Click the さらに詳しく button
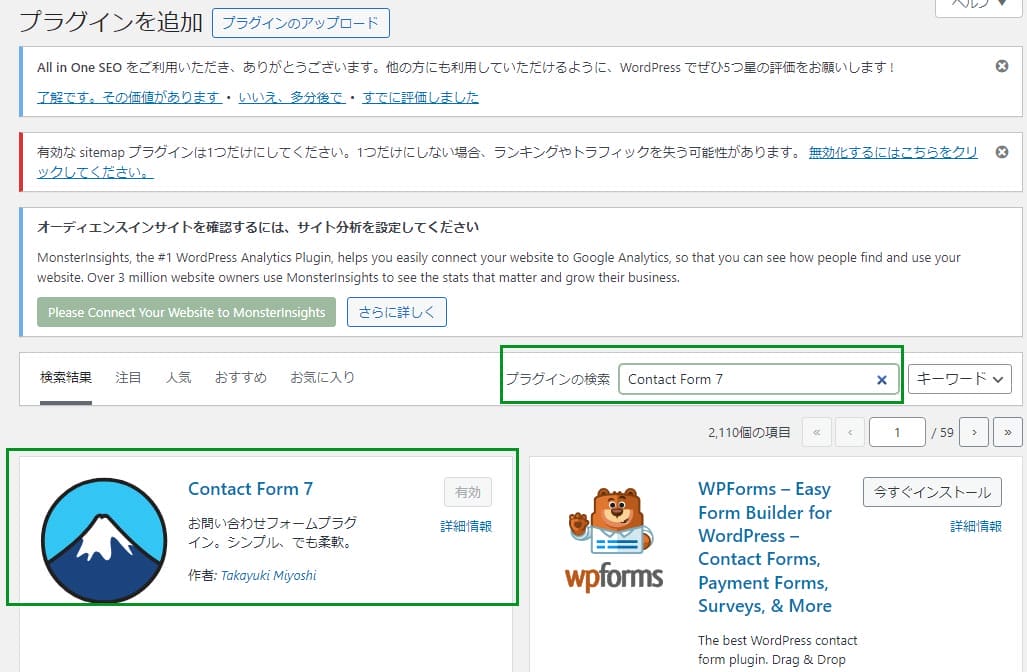The height and width of the screenshot is (672, 1027). click(x=396, y=312)
